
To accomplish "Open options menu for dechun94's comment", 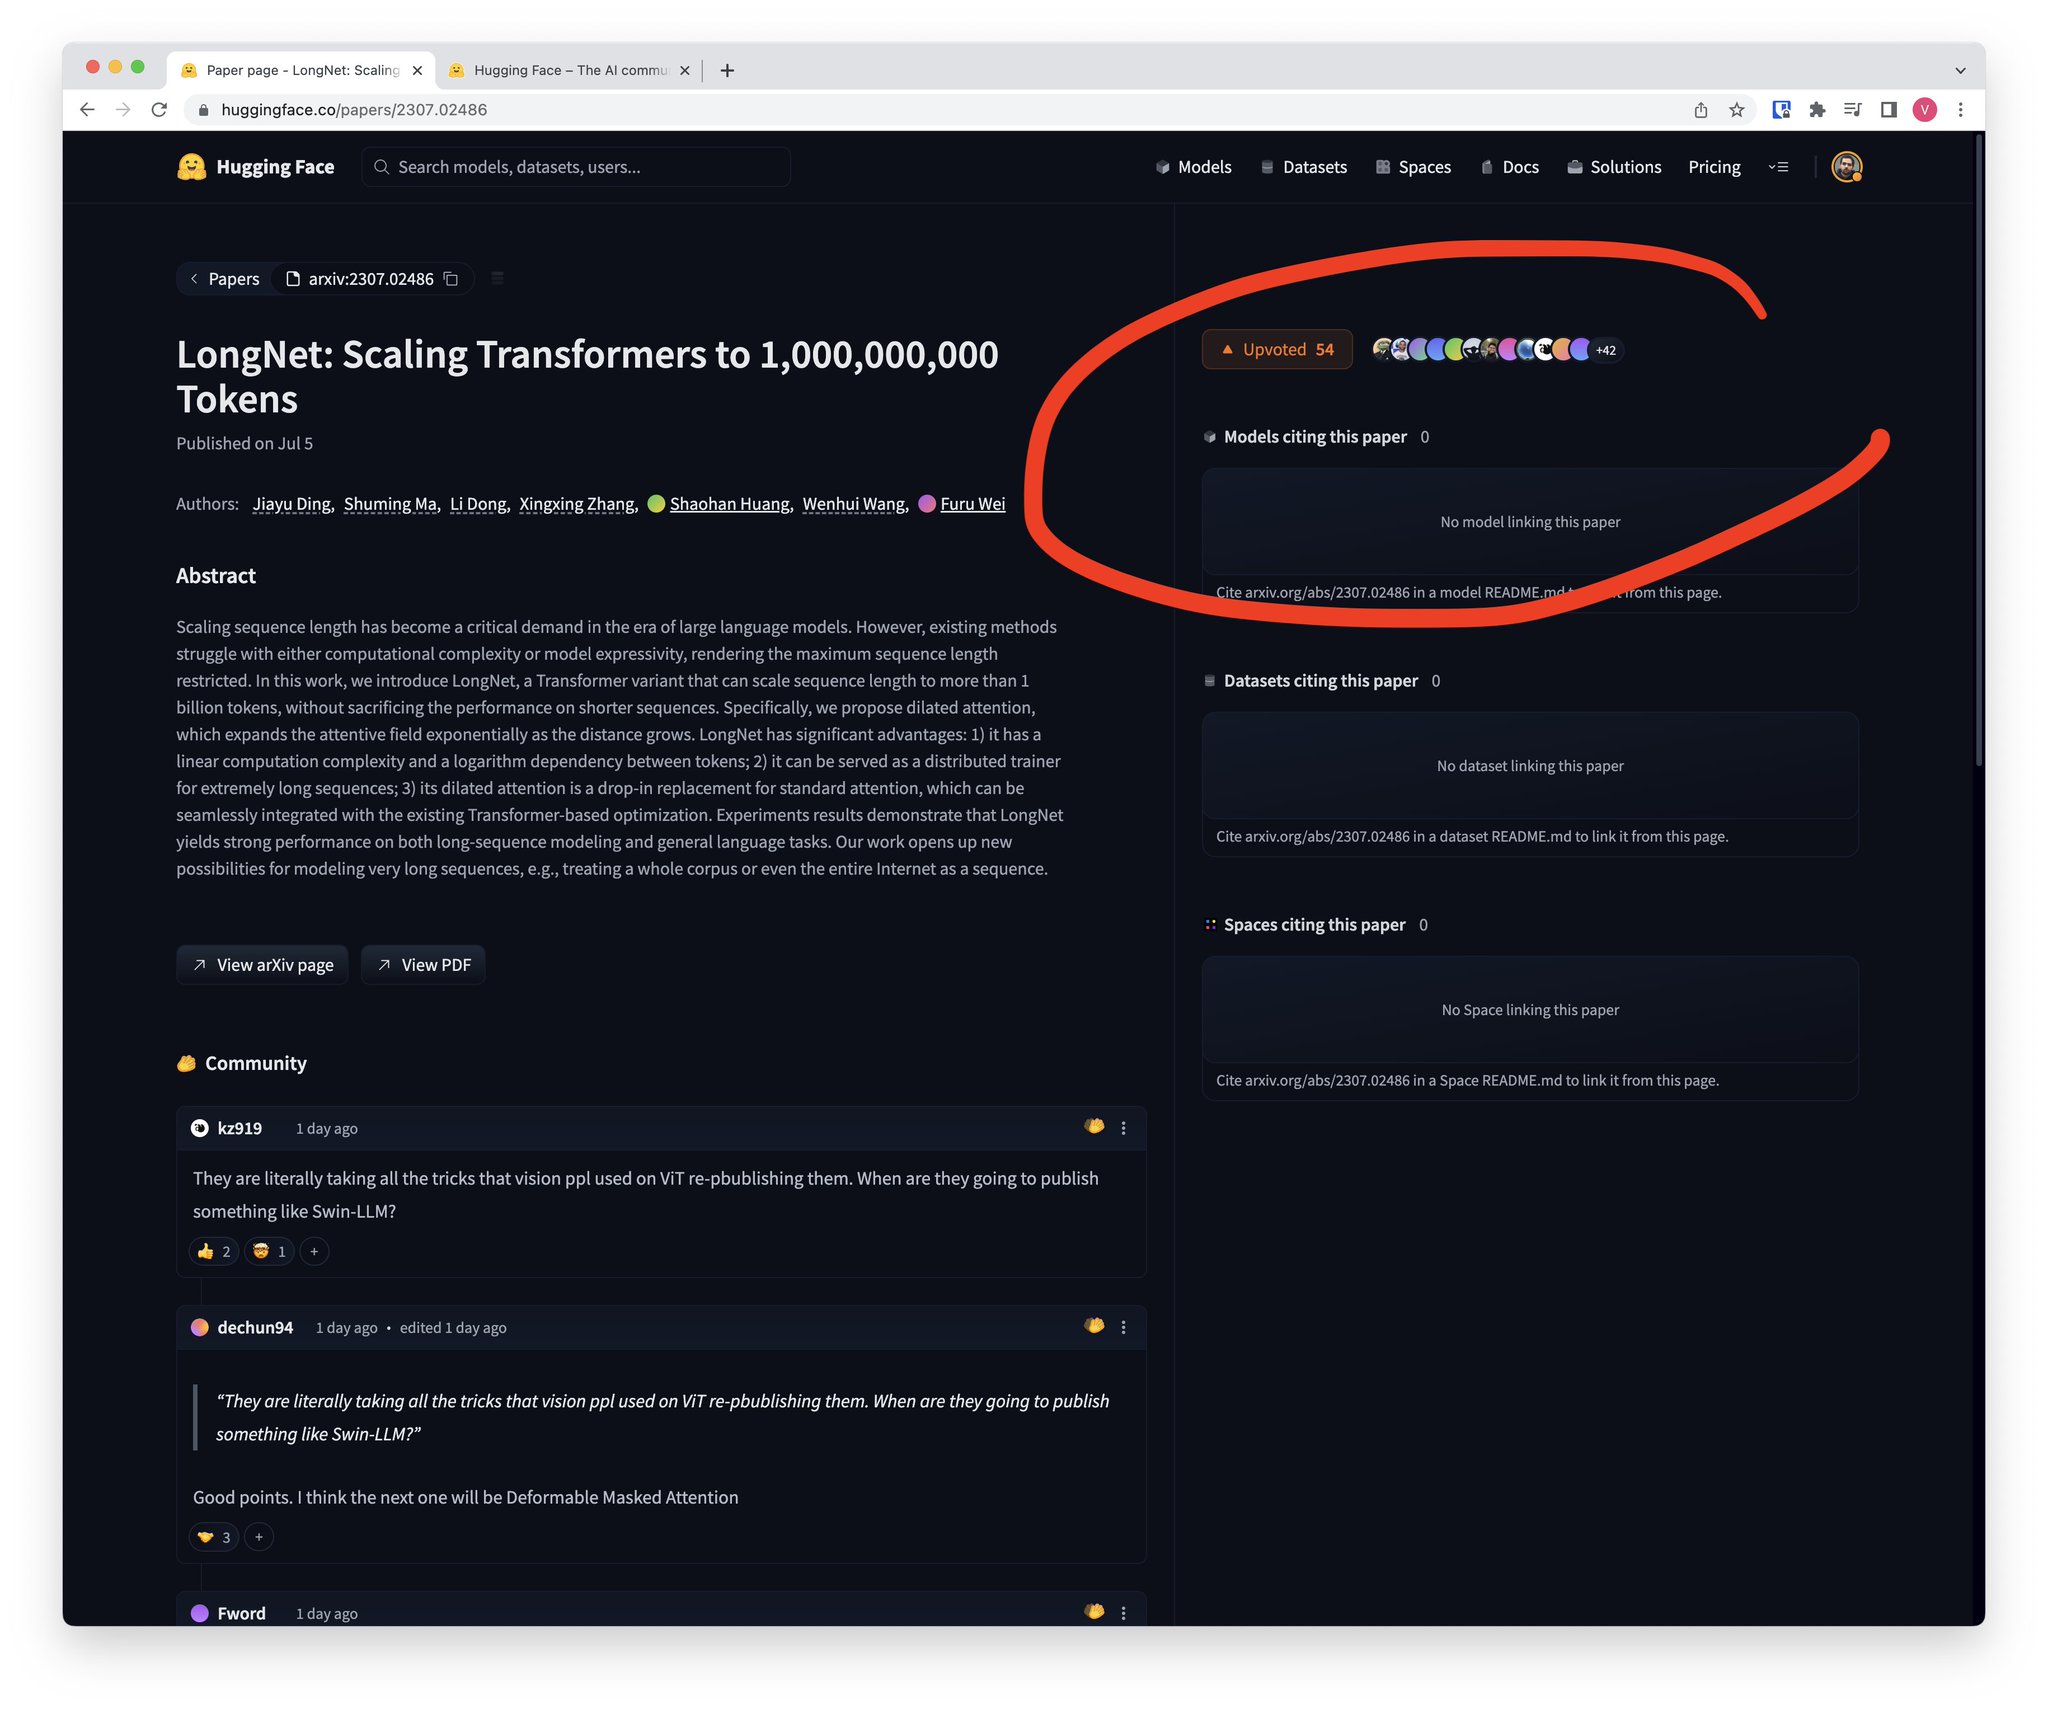I will click(1123, 1327).
